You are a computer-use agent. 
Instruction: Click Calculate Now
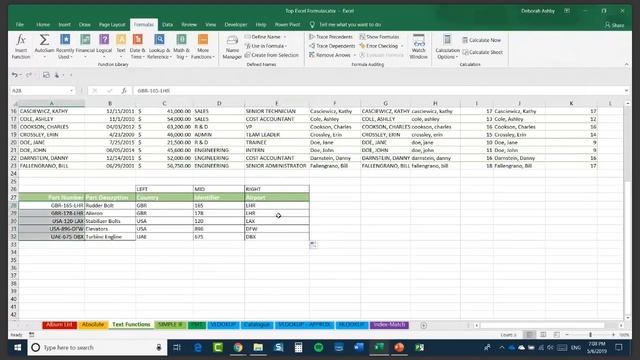(x=482, y=40)
